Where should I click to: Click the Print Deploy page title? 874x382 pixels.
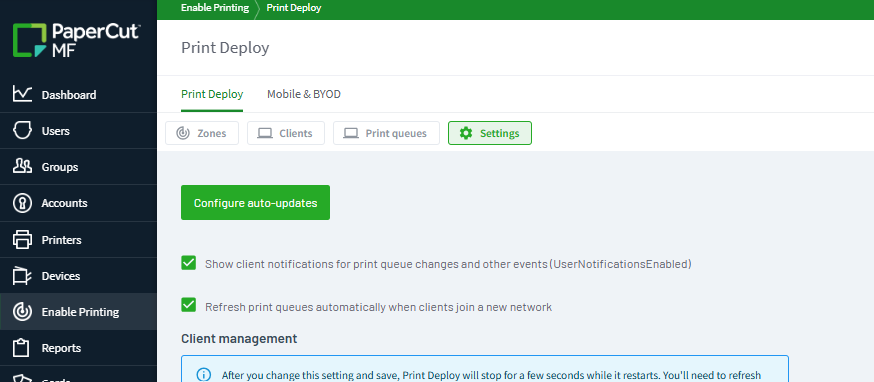(x=225, y=48)
